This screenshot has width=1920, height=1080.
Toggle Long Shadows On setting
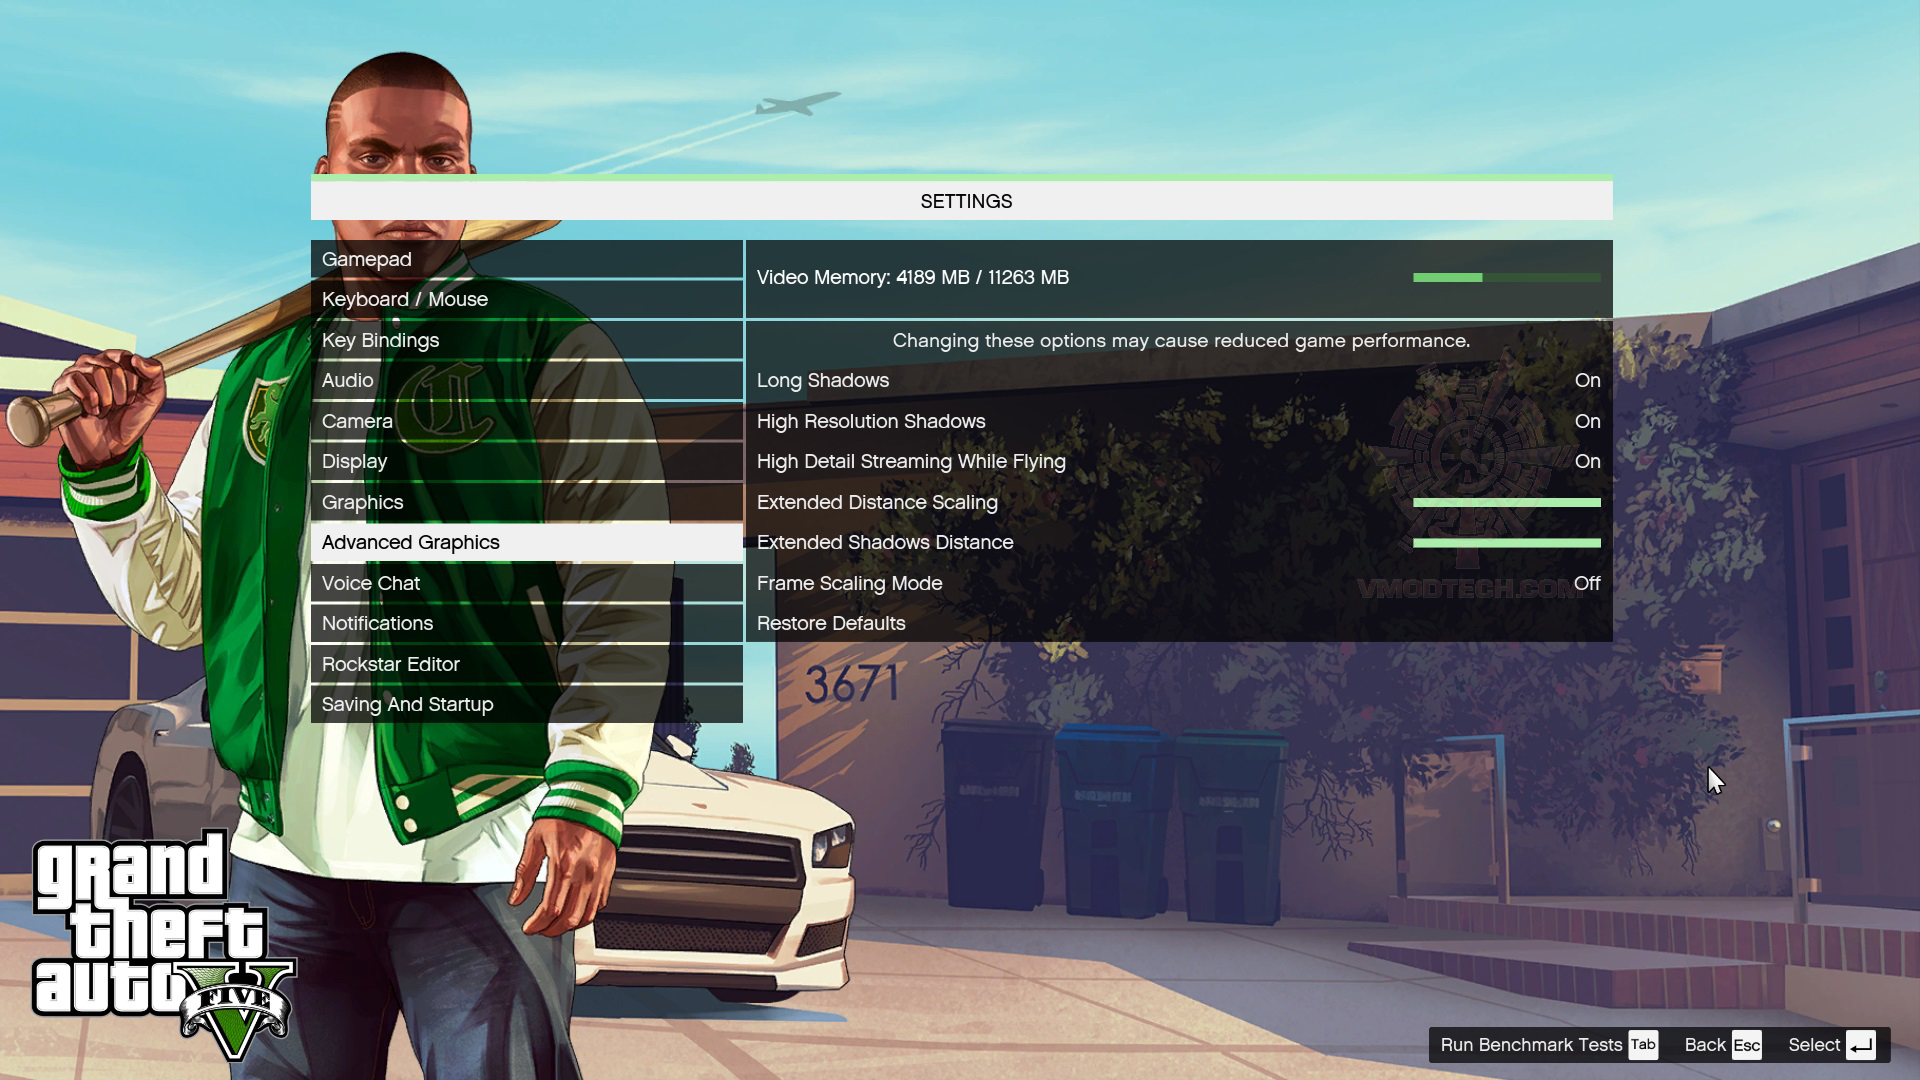(x=1588, y=380)
